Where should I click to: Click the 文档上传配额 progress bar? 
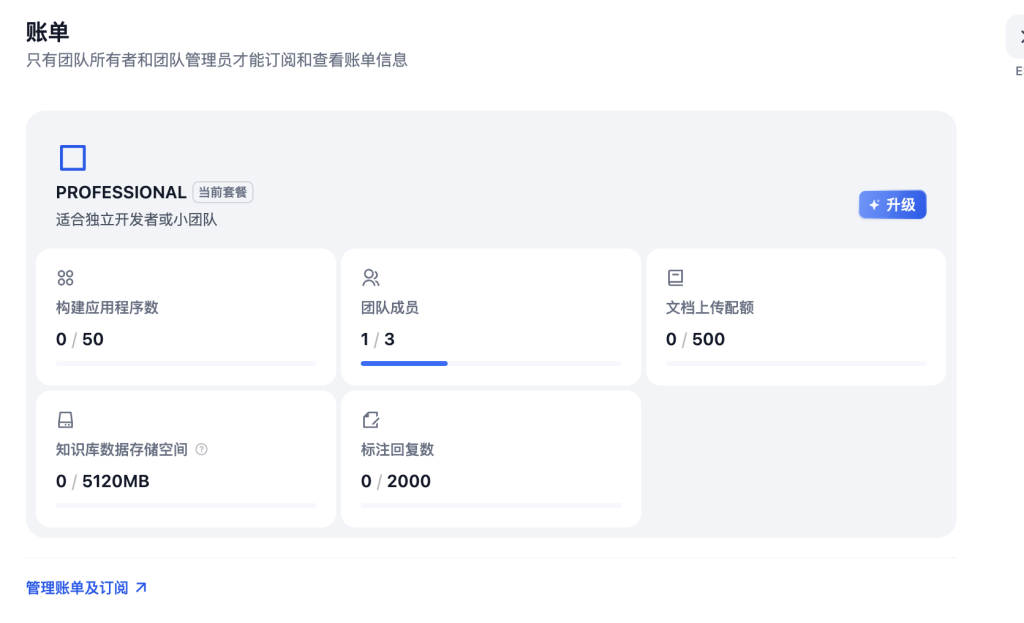click(x=796, y=363)
